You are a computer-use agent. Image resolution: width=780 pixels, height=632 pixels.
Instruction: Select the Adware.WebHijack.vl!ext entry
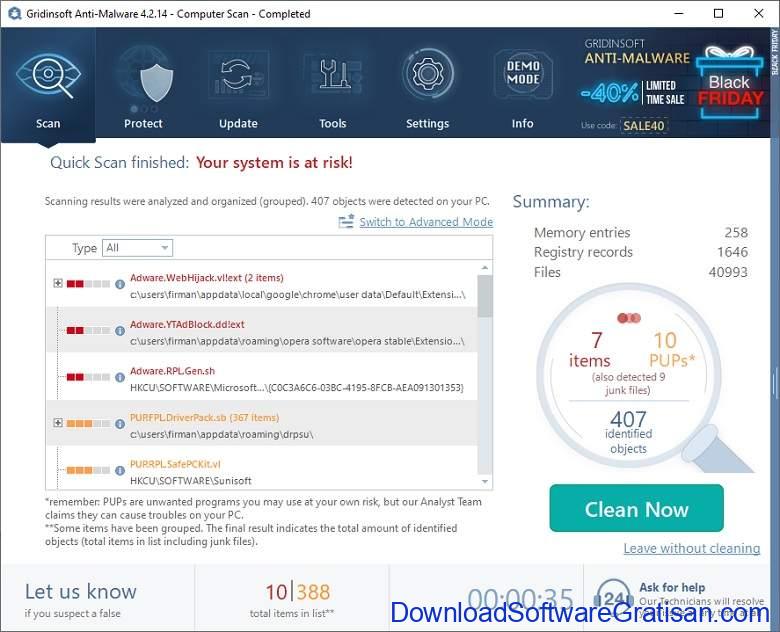261,284
